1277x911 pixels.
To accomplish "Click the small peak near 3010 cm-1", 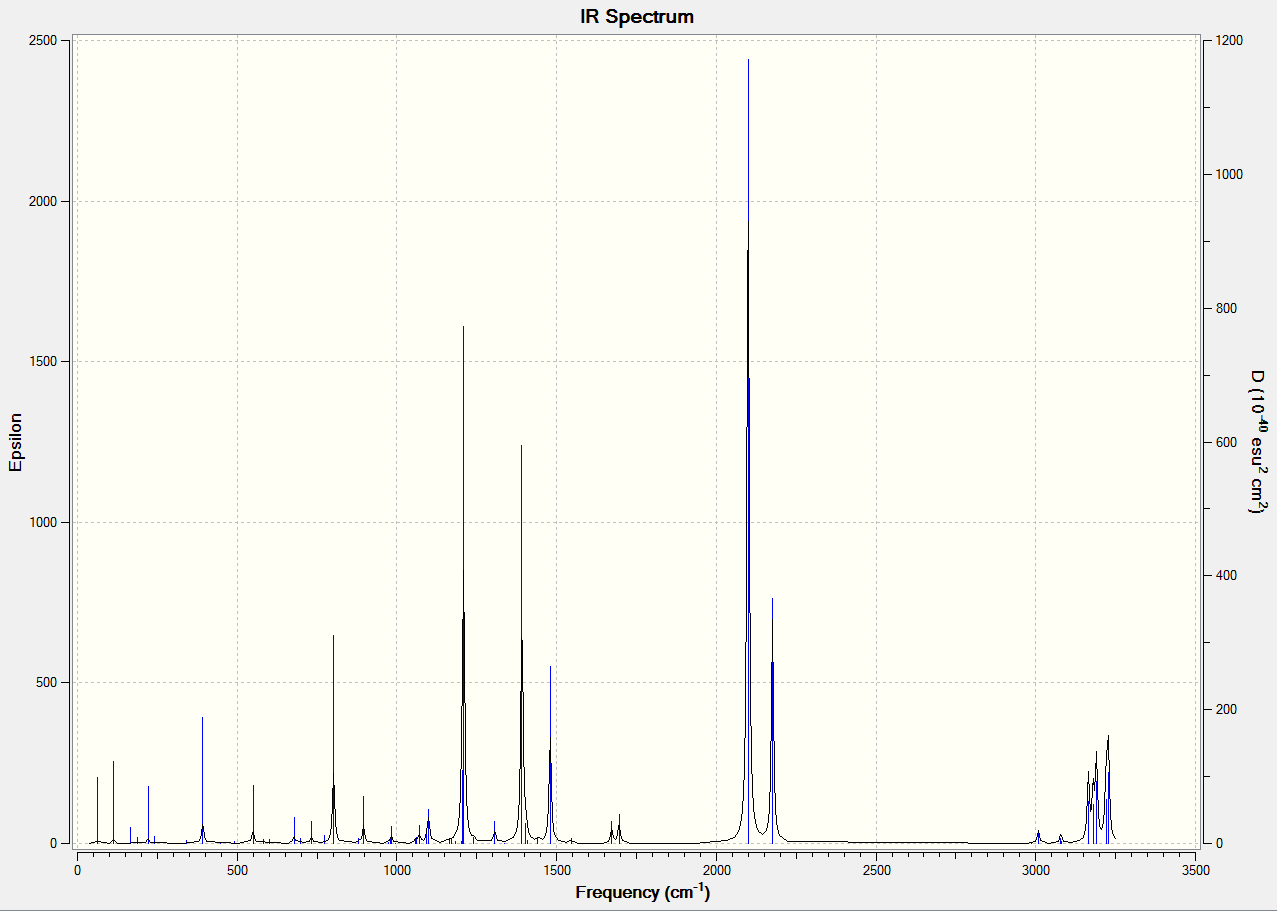I will click(x=1038, y=836).
